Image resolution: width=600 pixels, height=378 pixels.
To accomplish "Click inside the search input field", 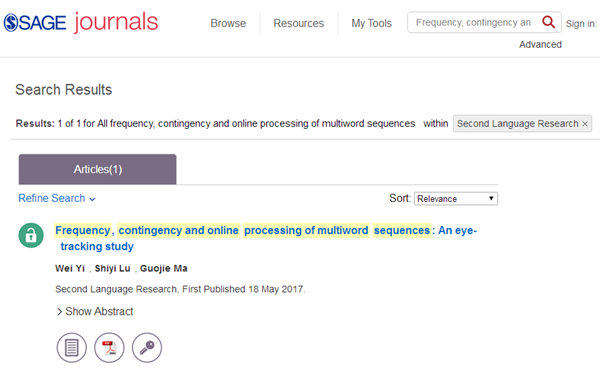I will [474, 23].
